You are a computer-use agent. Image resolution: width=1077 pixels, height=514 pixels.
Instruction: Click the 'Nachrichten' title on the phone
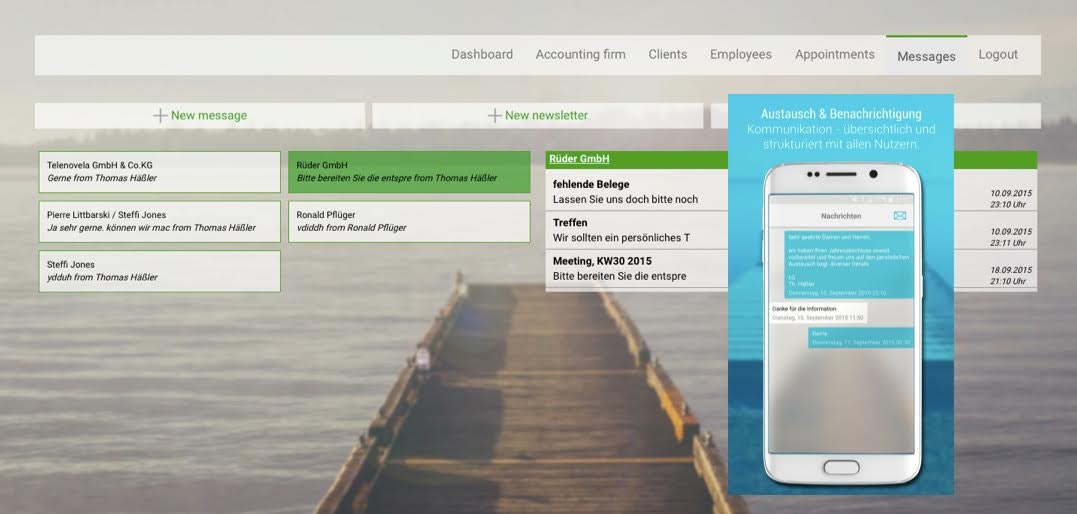click(x=841, y=216)
